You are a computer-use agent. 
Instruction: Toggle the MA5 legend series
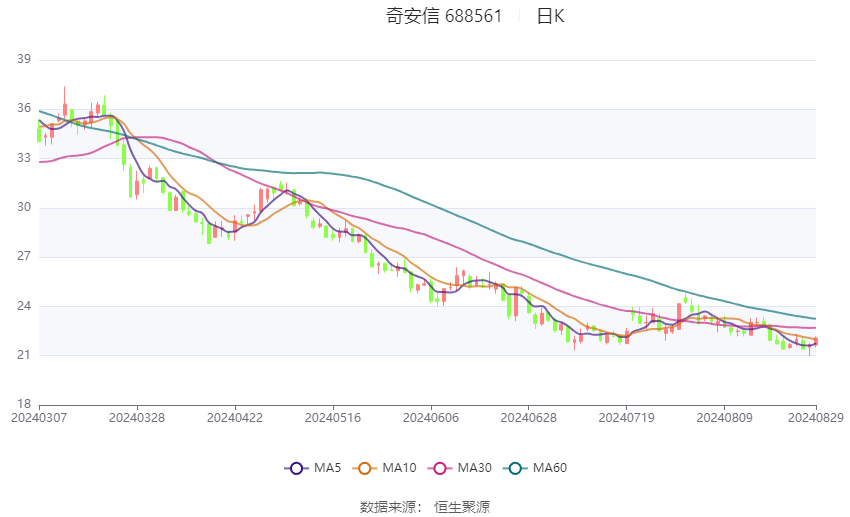(313, 468)
